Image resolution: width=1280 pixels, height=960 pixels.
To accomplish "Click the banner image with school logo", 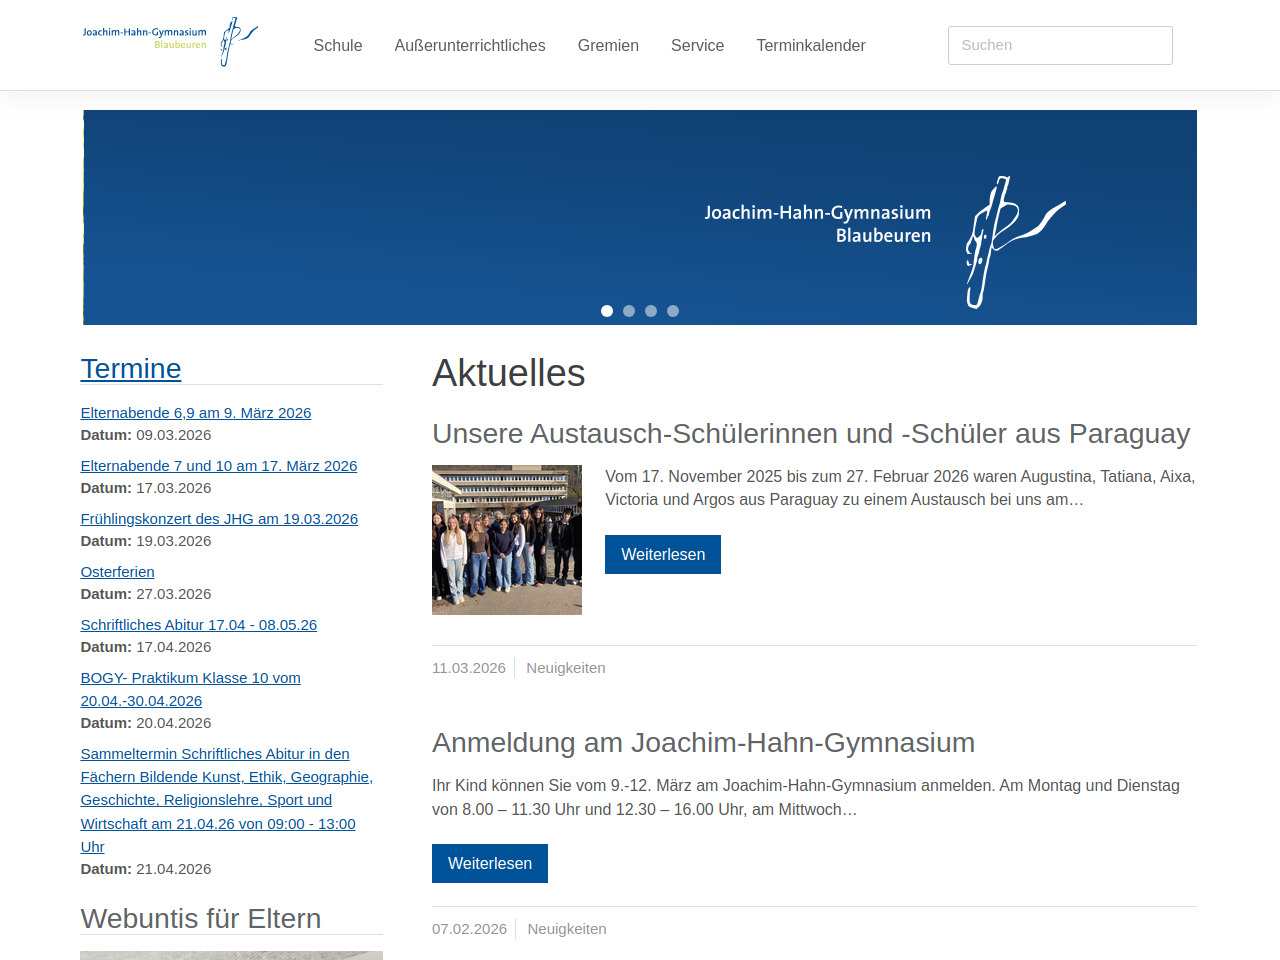I will click(640, 217).
